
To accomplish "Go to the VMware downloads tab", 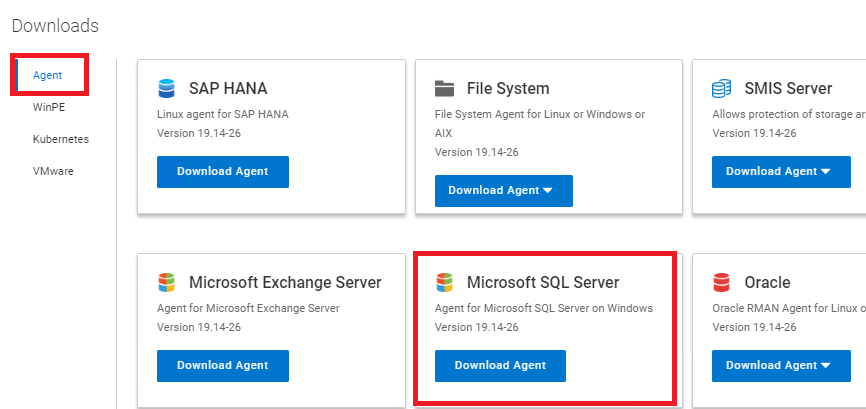I will (53, 171).
